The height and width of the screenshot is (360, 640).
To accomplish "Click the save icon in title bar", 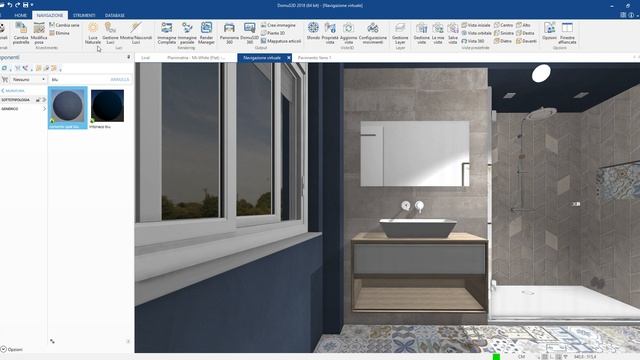I will 25,5.
